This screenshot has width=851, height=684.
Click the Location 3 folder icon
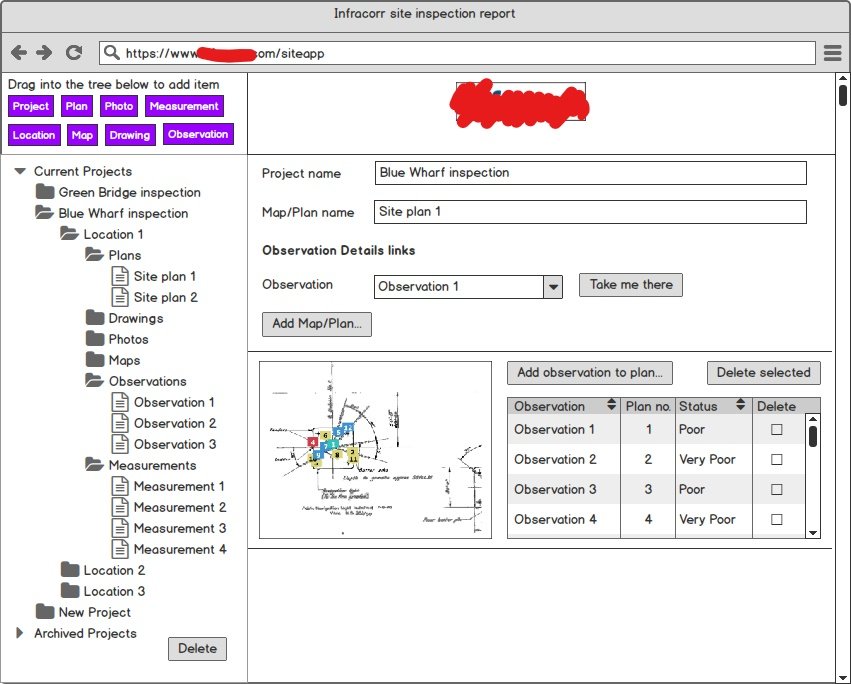coord(70,591)
